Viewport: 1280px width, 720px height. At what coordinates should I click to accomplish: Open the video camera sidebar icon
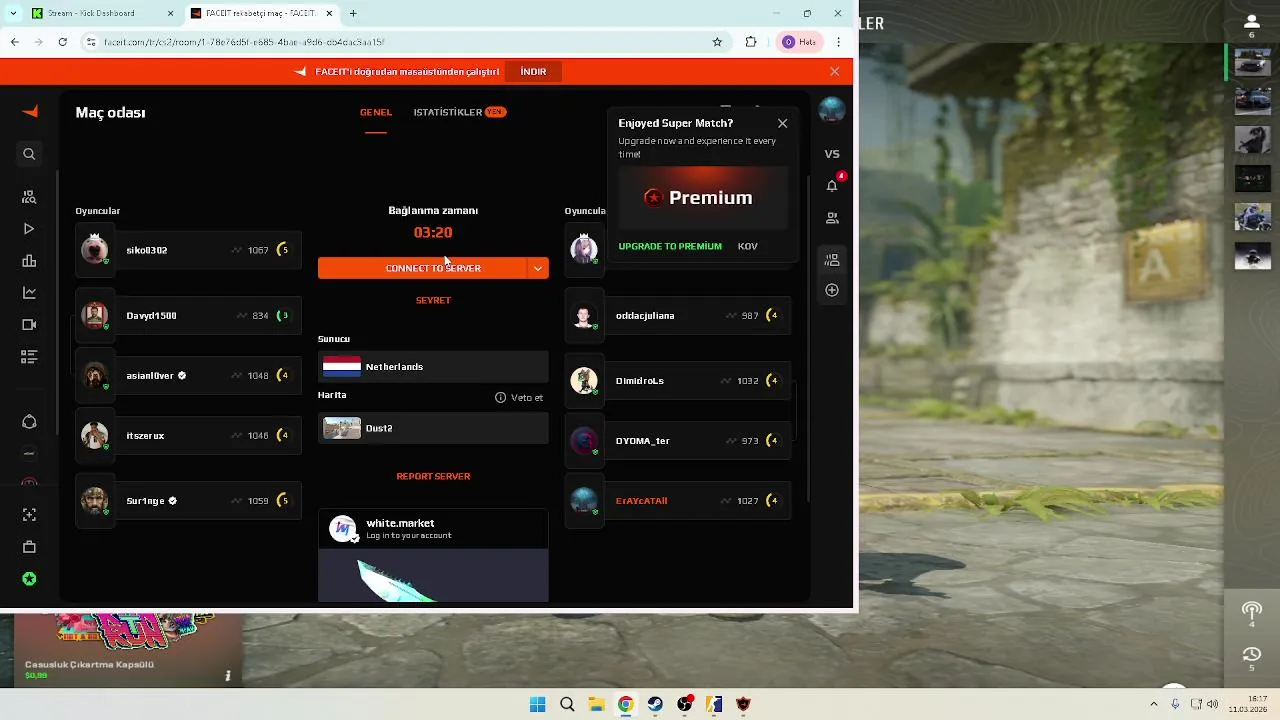point(29,325)
